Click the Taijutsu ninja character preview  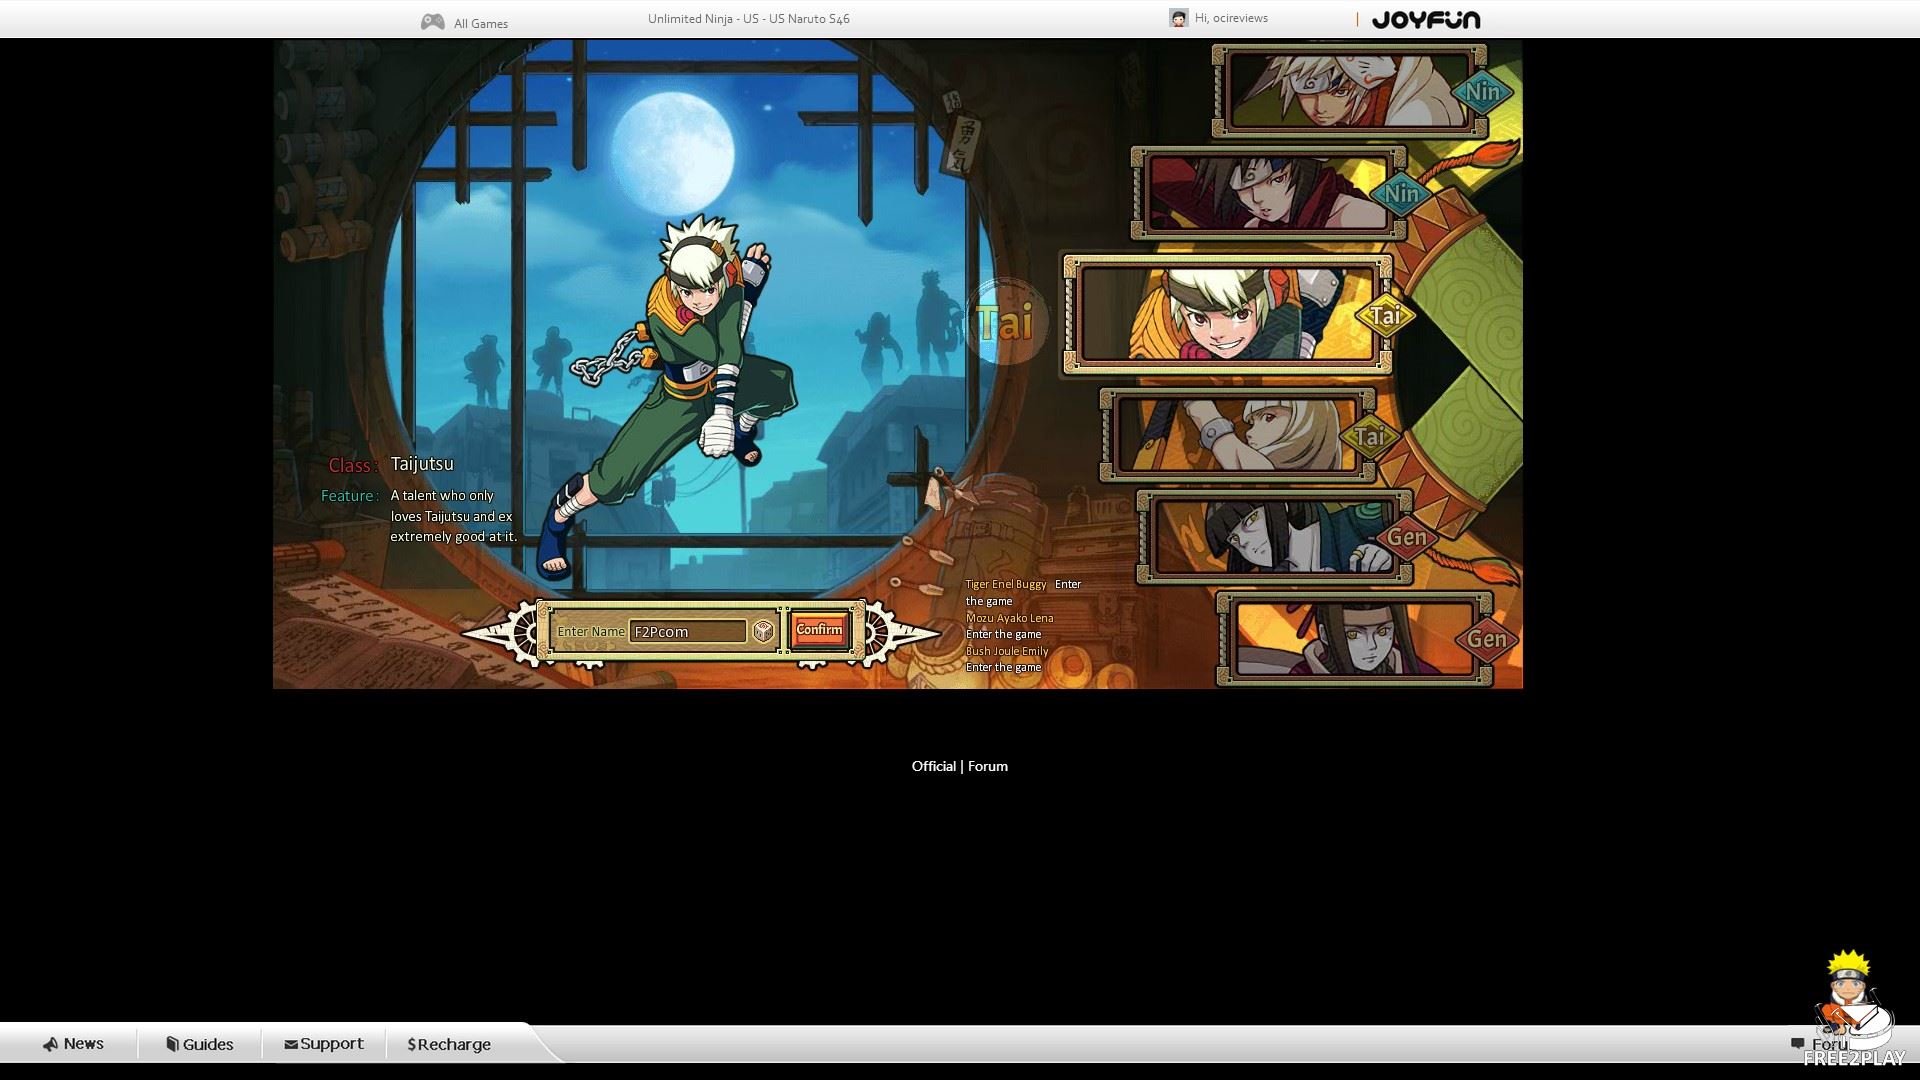point(668,395)
